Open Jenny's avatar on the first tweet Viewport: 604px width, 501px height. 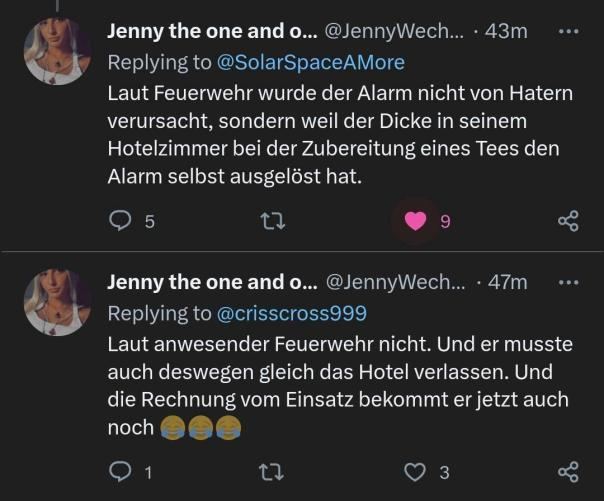[x=57, y=51]
